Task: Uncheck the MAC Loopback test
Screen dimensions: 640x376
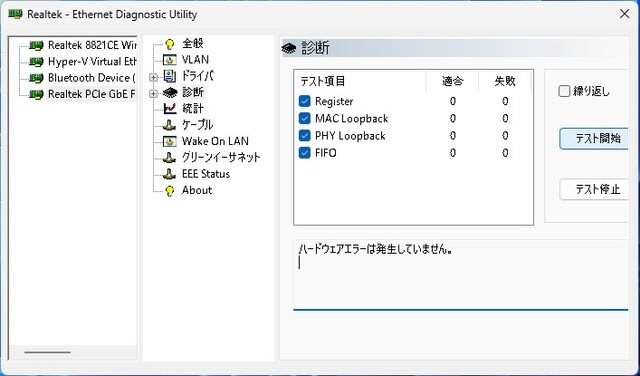Action: pos(304,118)
